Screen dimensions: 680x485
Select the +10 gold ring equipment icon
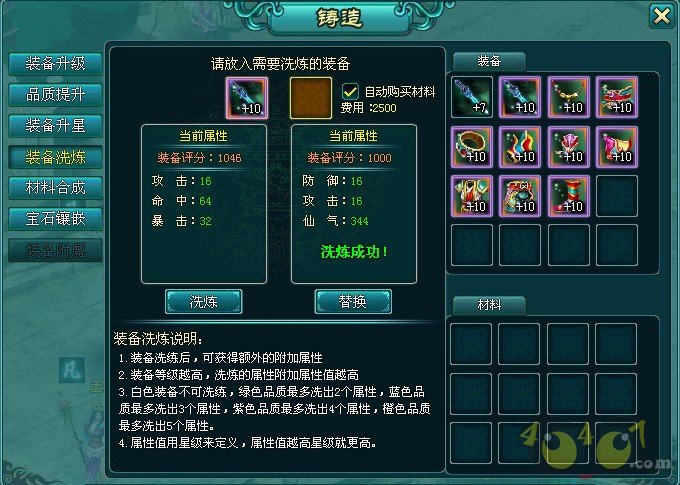tap(472, 147)
